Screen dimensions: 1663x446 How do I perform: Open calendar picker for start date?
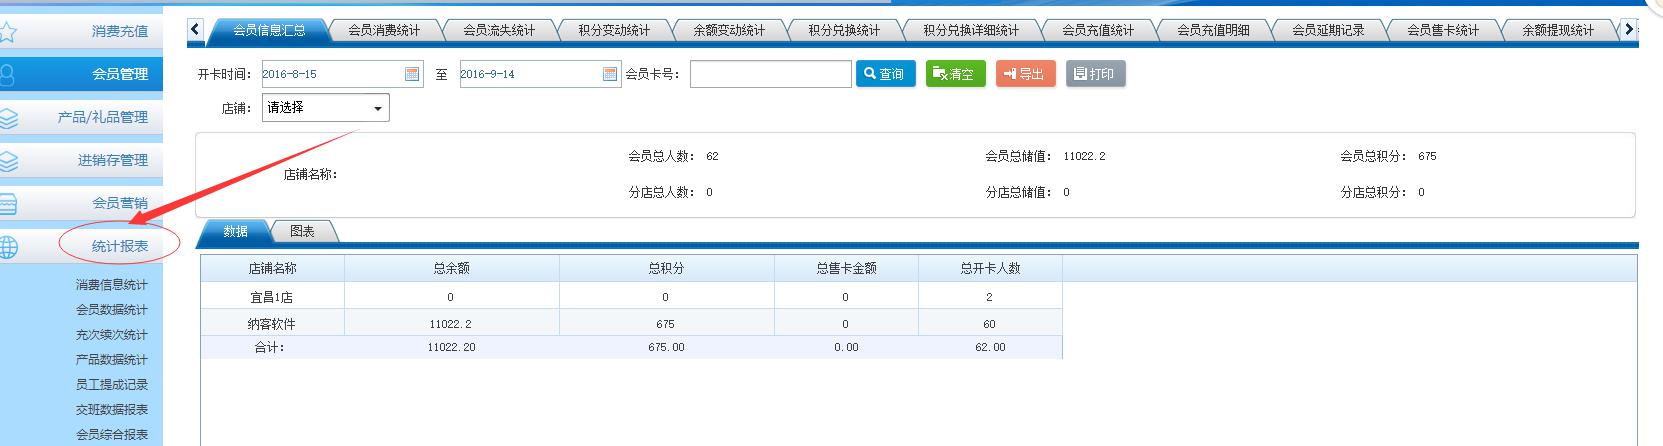[x=412, y=74]
